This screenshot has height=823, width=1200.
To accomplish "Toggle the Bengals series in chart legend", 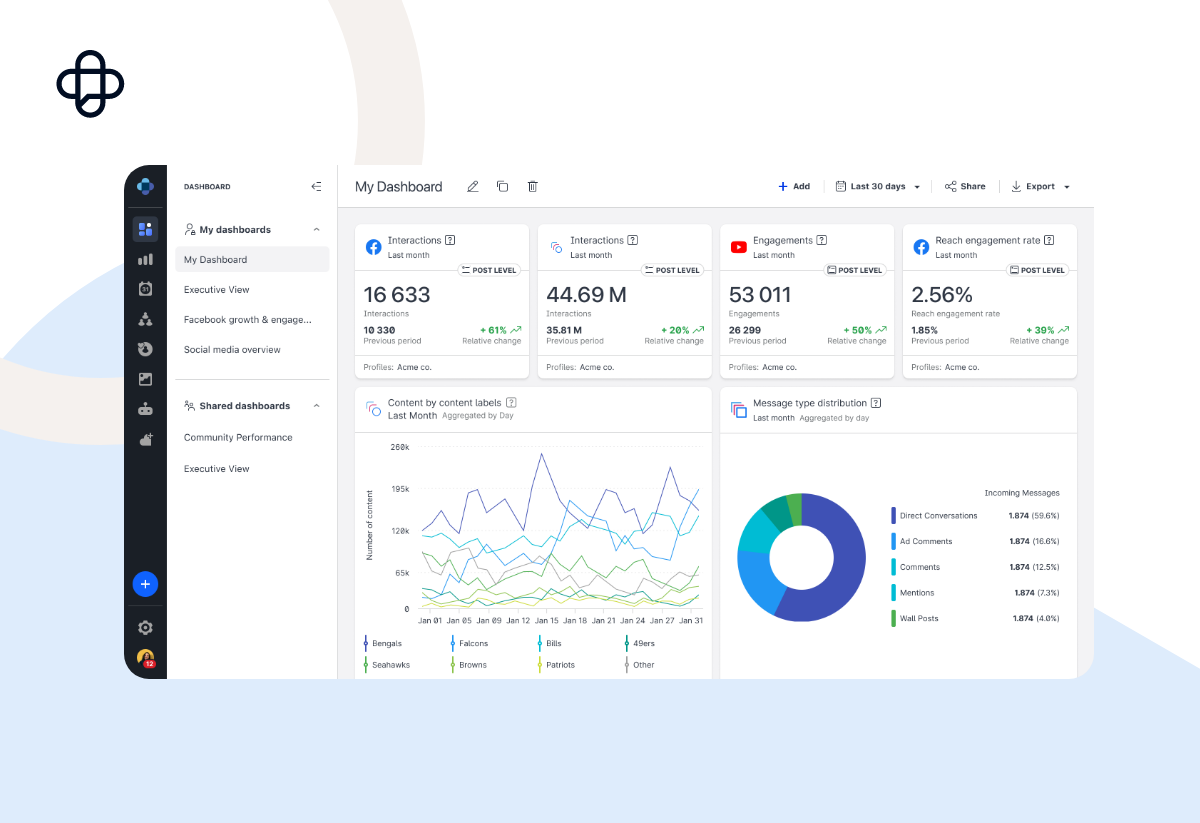I will point(387,643).
